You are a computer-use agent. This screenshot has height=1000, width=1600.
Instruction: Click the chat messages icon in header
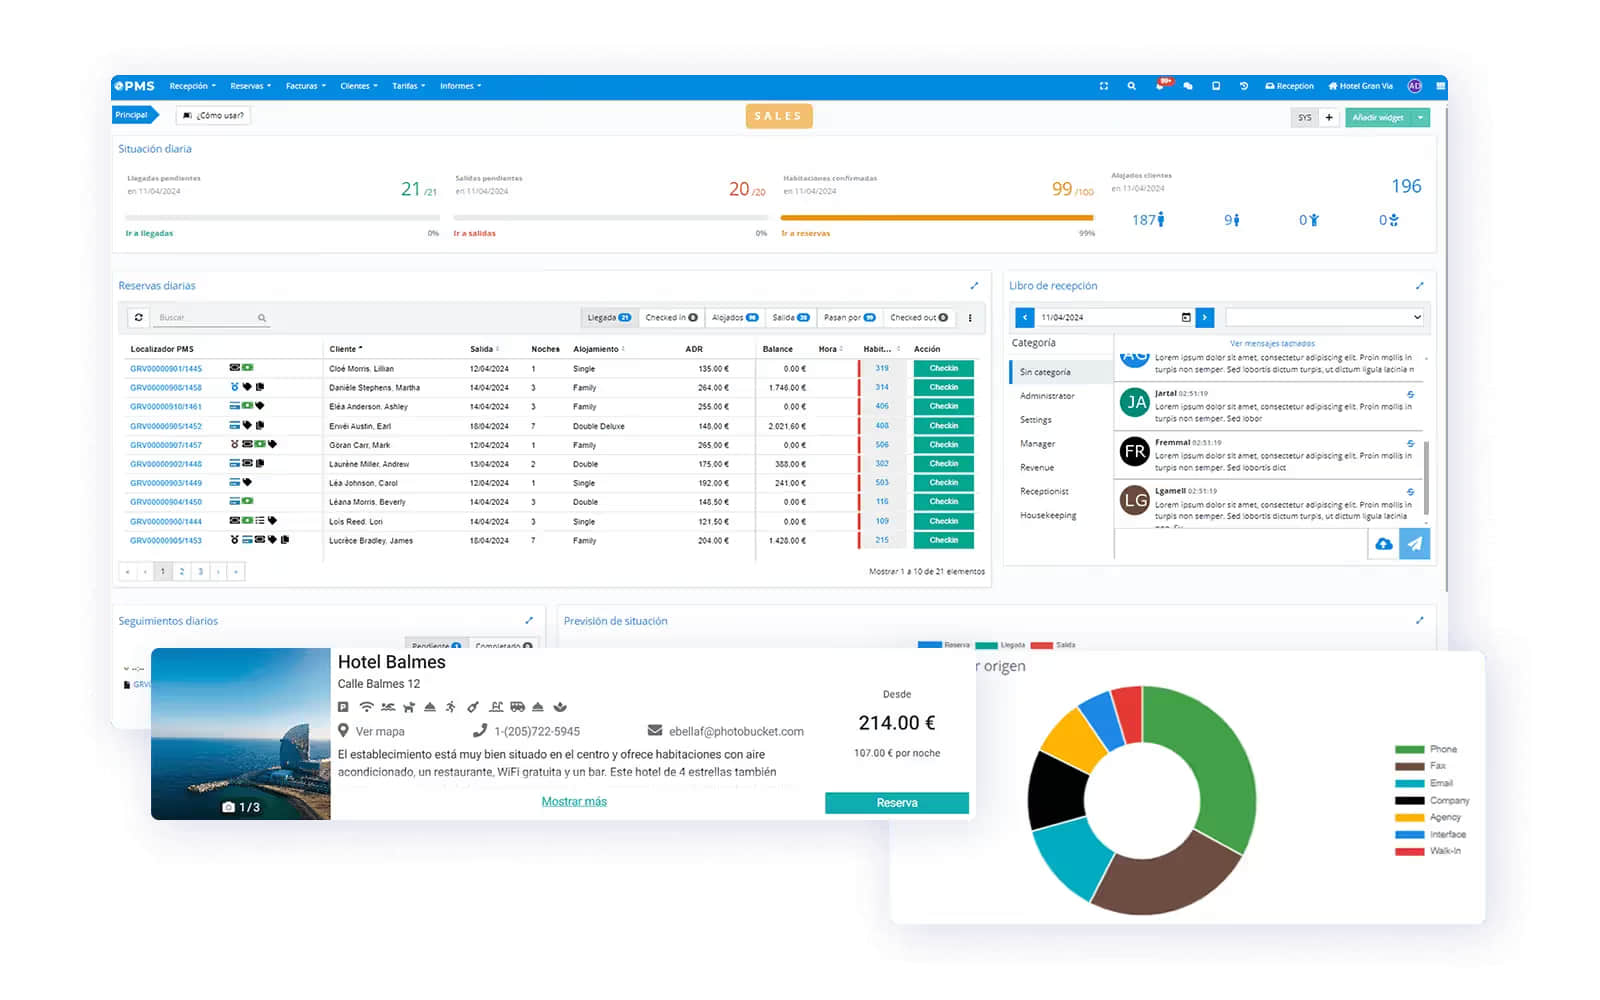click(x=1188, y=86)
